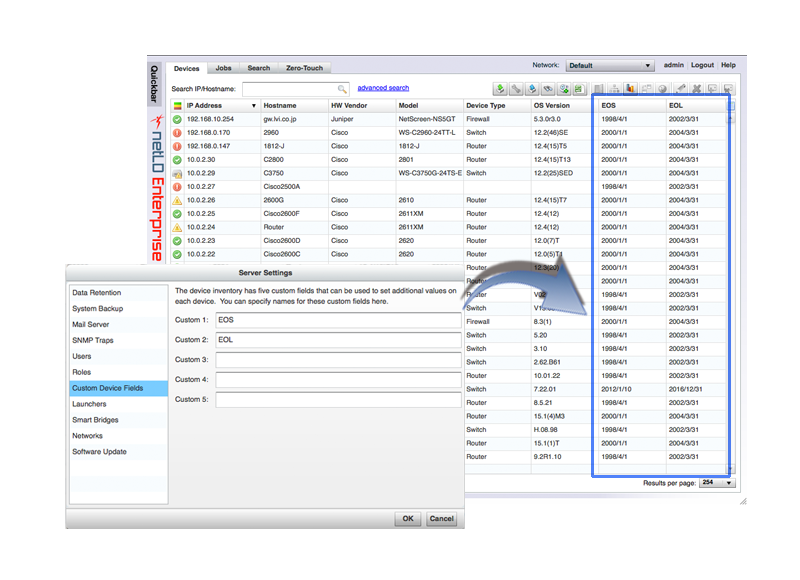Select Software Update in settings list

118,451
